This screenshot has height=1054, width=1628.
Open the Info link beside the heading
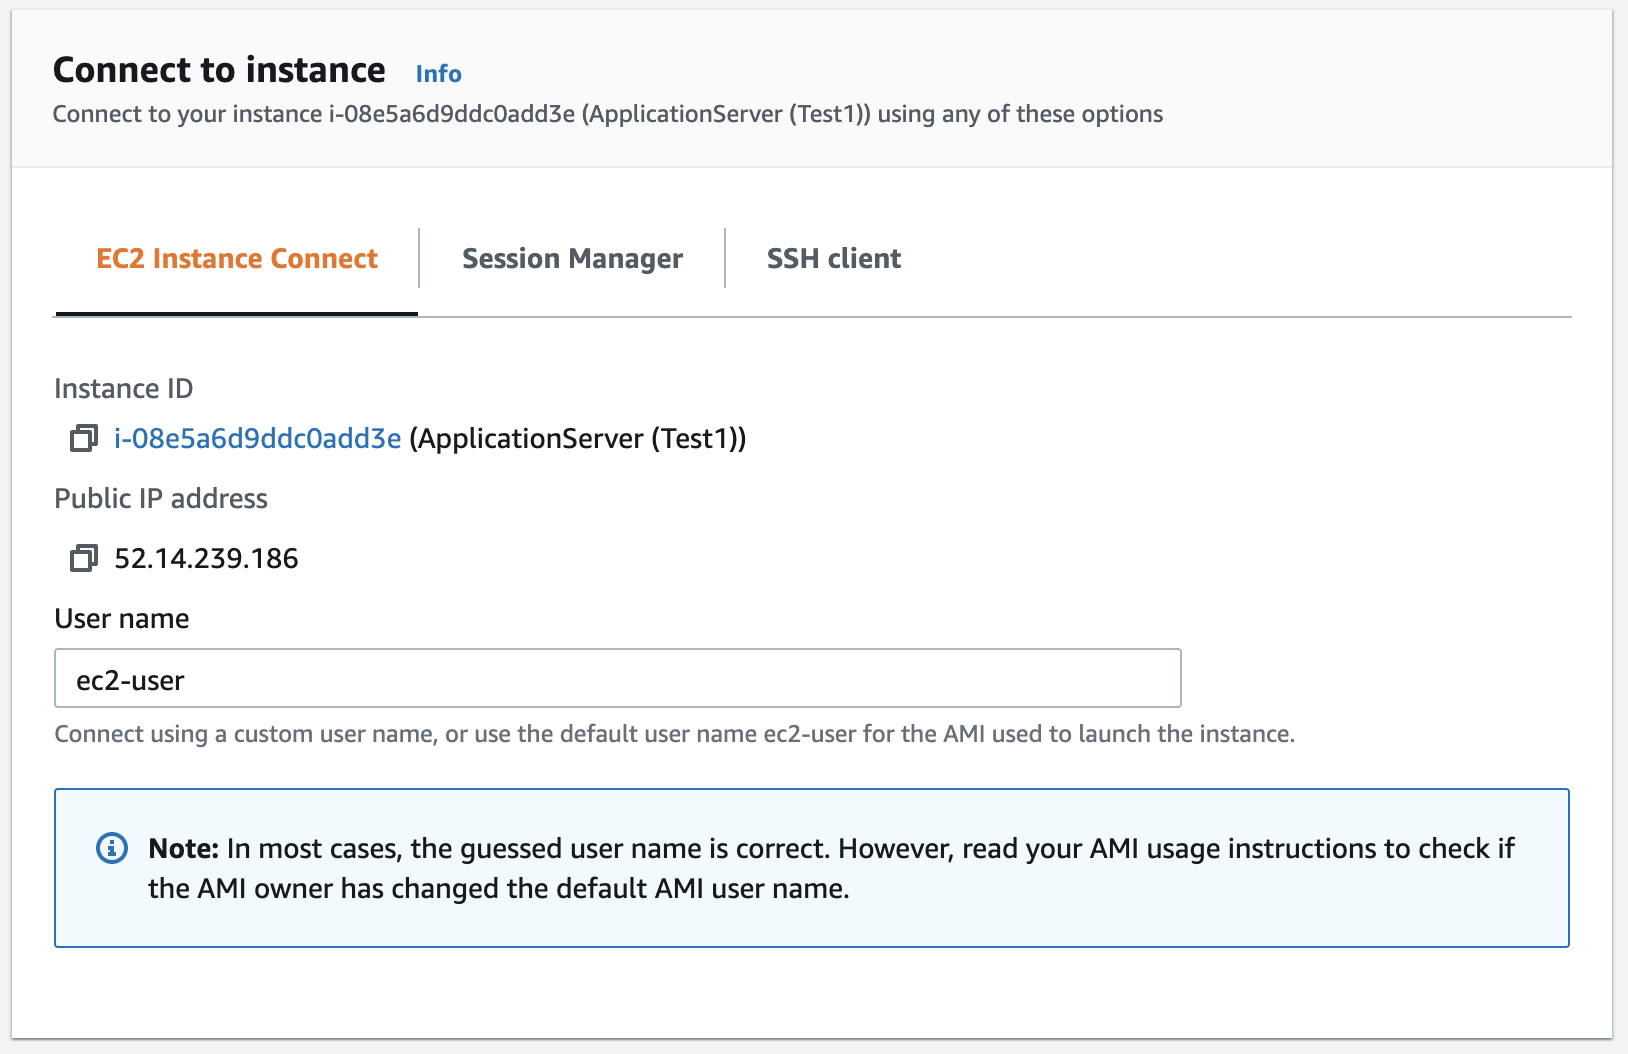tap(438, 74)
